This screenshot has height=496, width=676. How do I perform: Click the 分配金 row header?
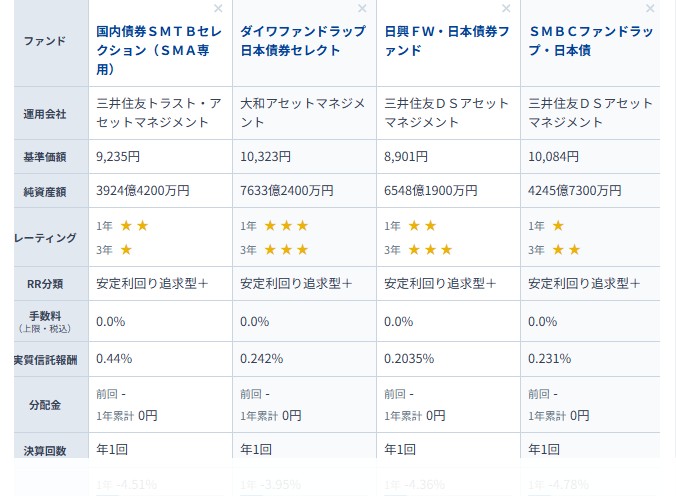point(44,405)
